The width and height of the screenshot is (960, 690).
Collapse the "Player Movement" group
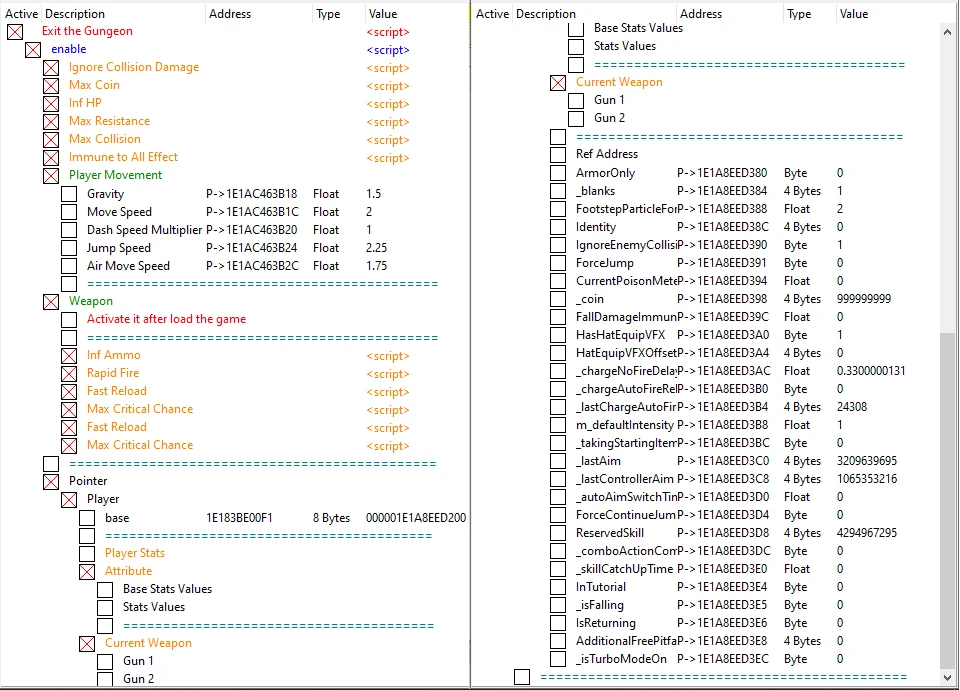tap(51, 176)
